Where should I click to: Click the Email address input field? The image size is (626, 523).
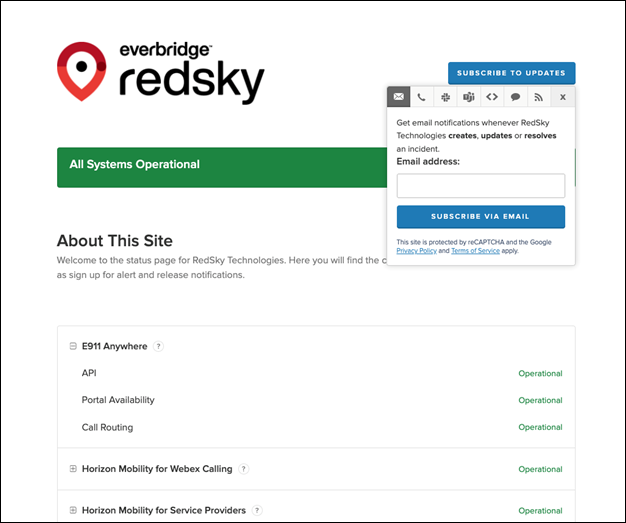click(481, 186)
